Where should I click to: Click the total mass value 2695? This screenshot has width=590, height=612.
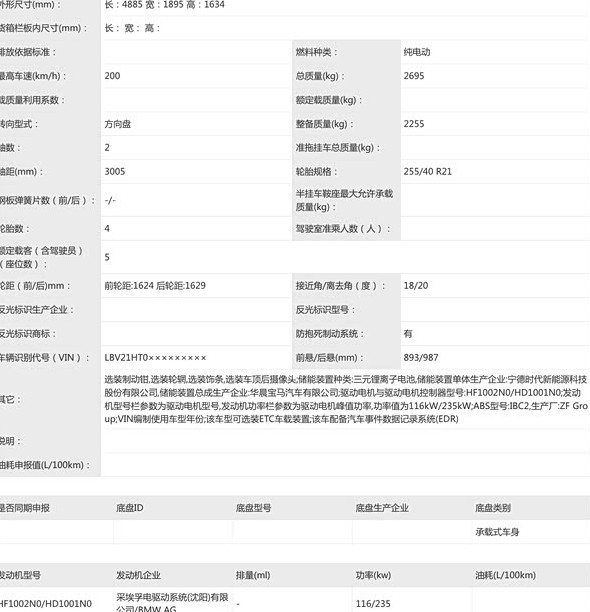(x=414, y=76)
